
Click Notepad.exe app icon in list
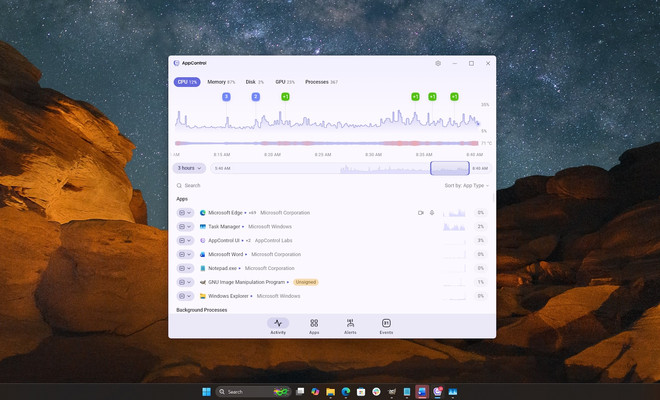coord(202,268)
